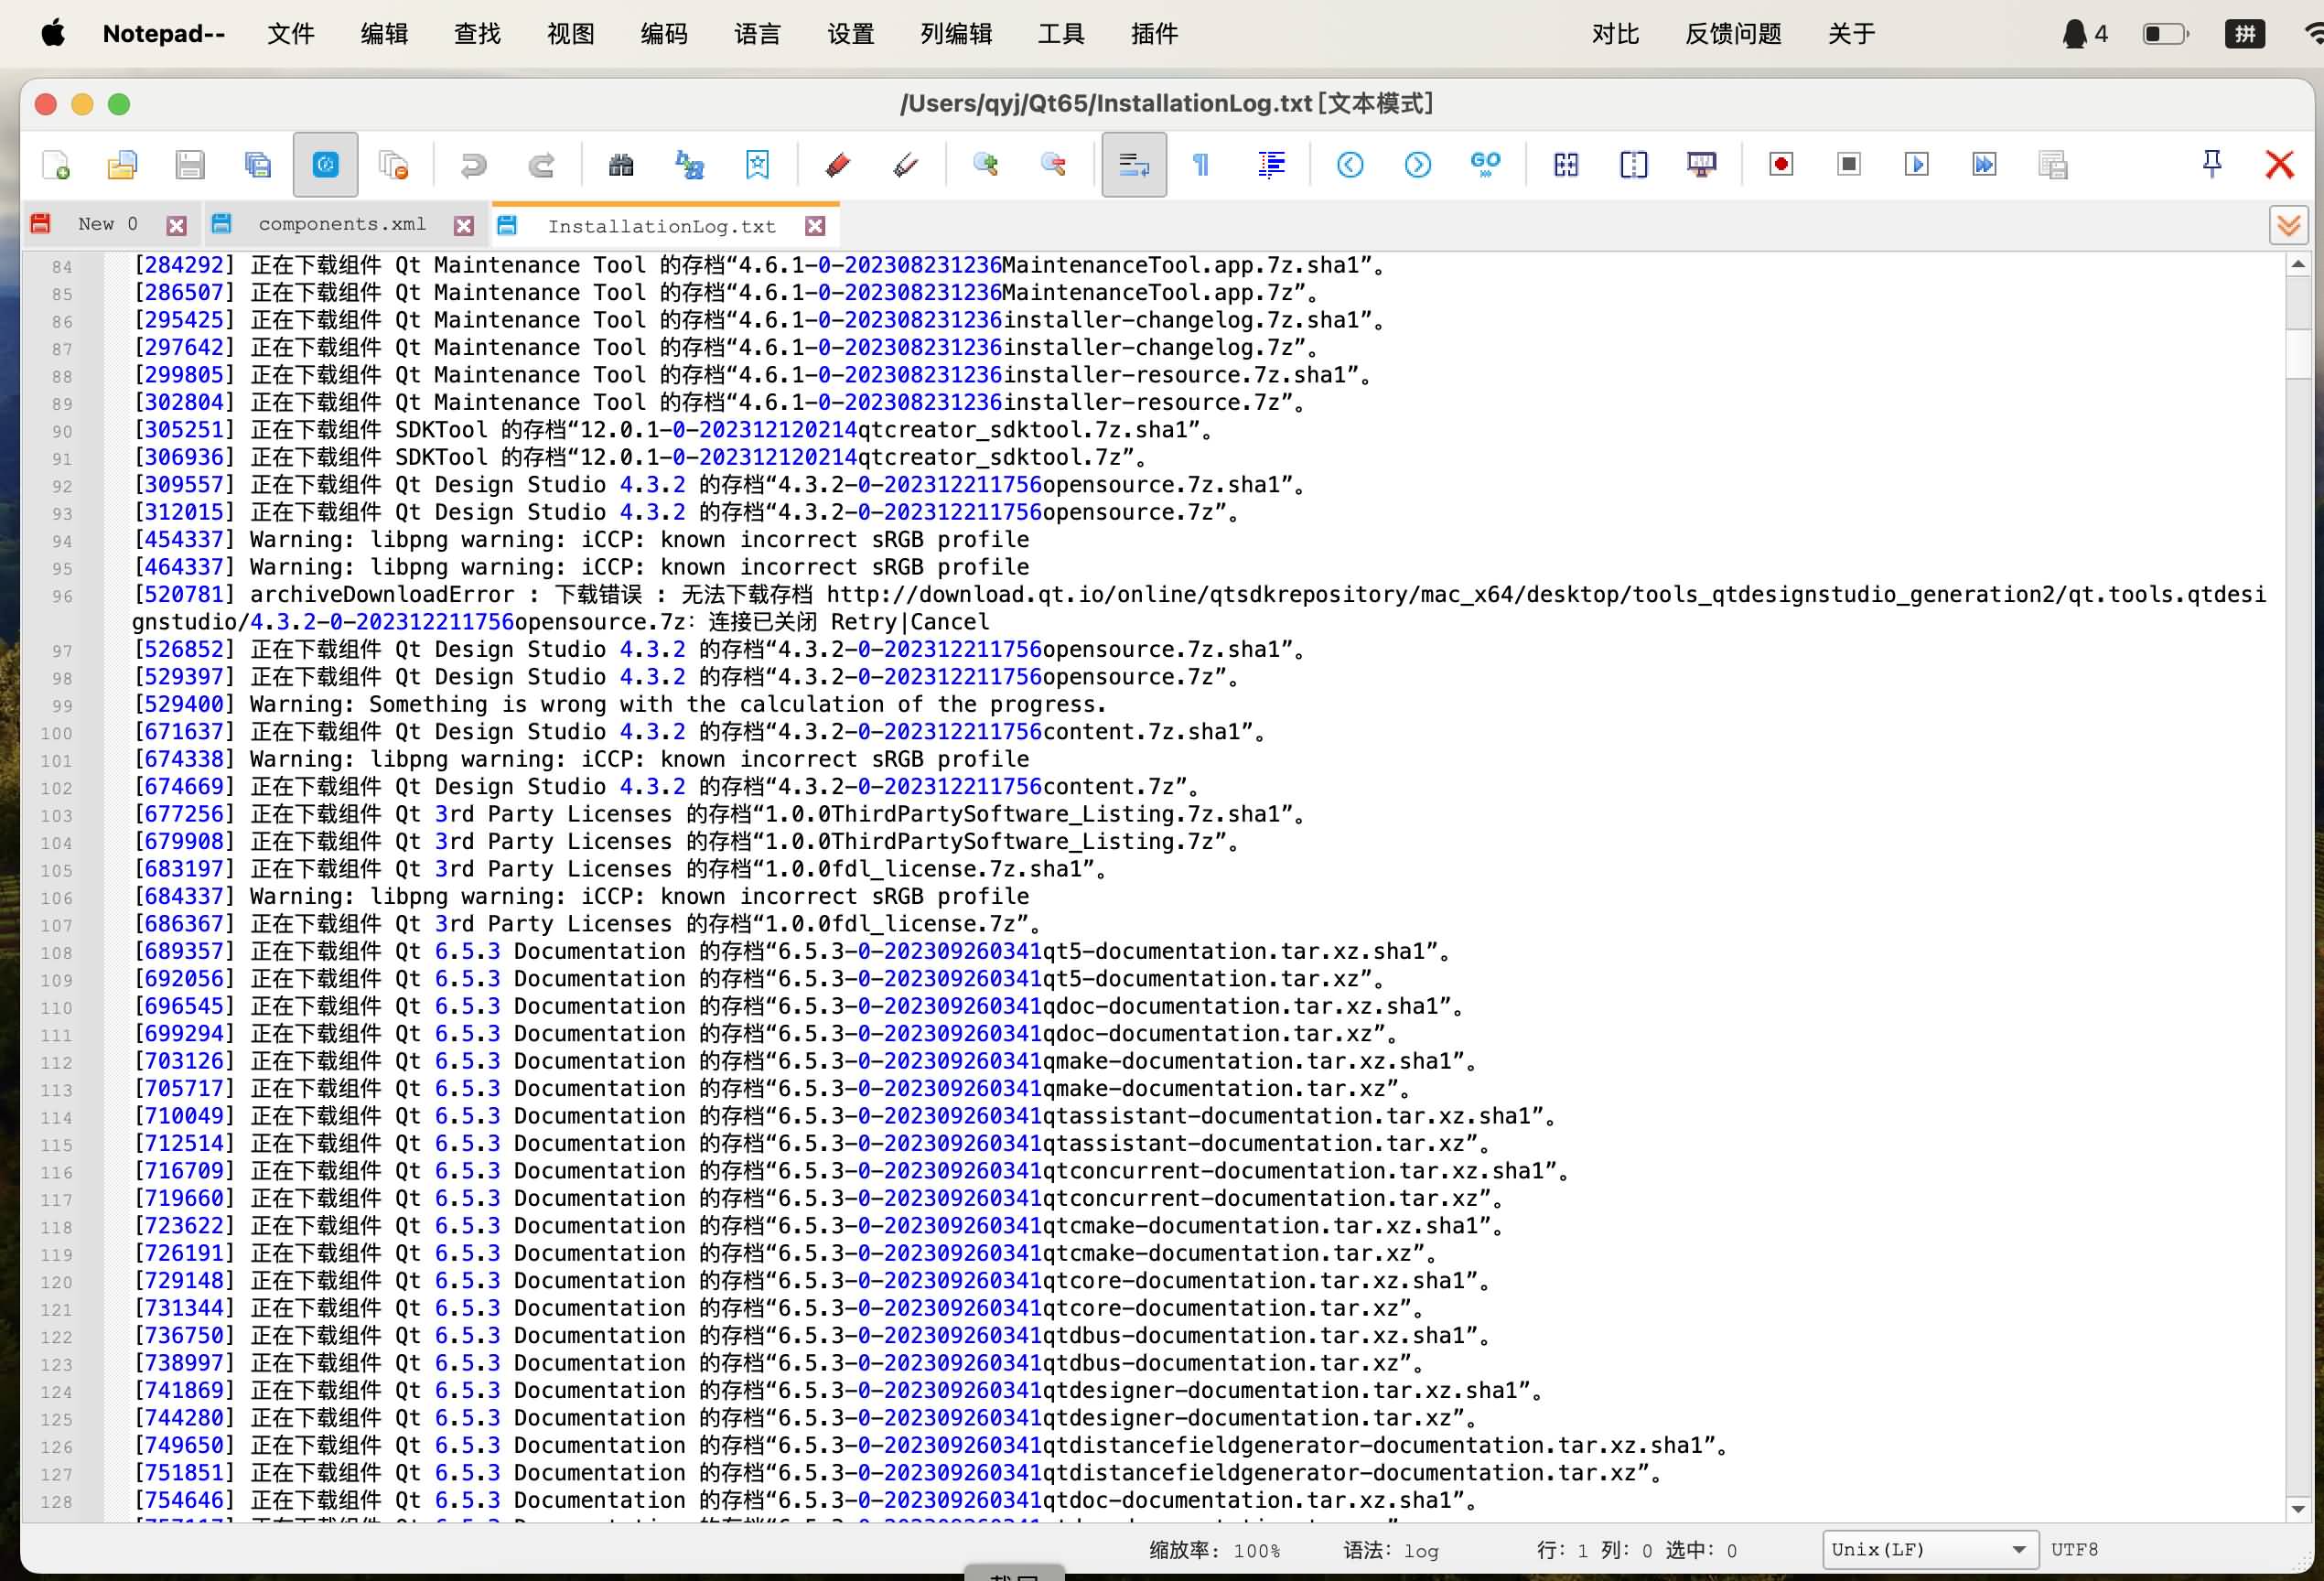This screenshot has width=2324, height=1581.
Task: Switch to the components.xml tab
Action: pos(342,224)
